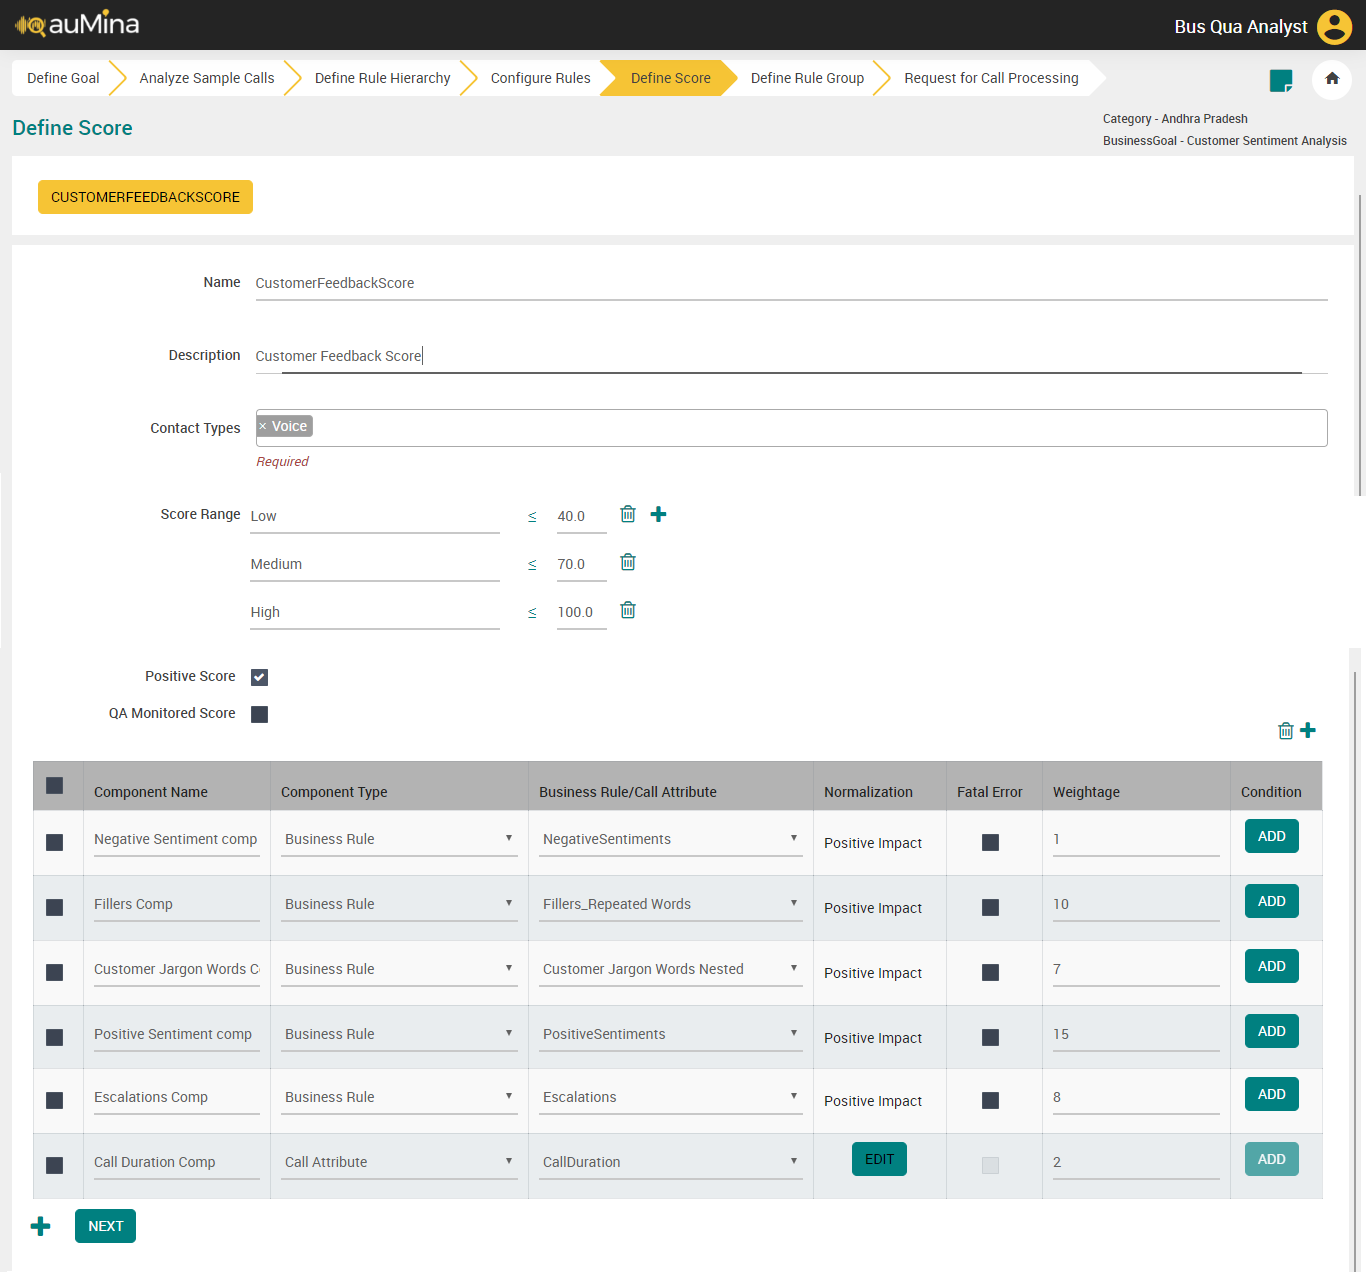
Task: Open the Customer Jargon Words Nested dropdown
Action: (671, 970)
